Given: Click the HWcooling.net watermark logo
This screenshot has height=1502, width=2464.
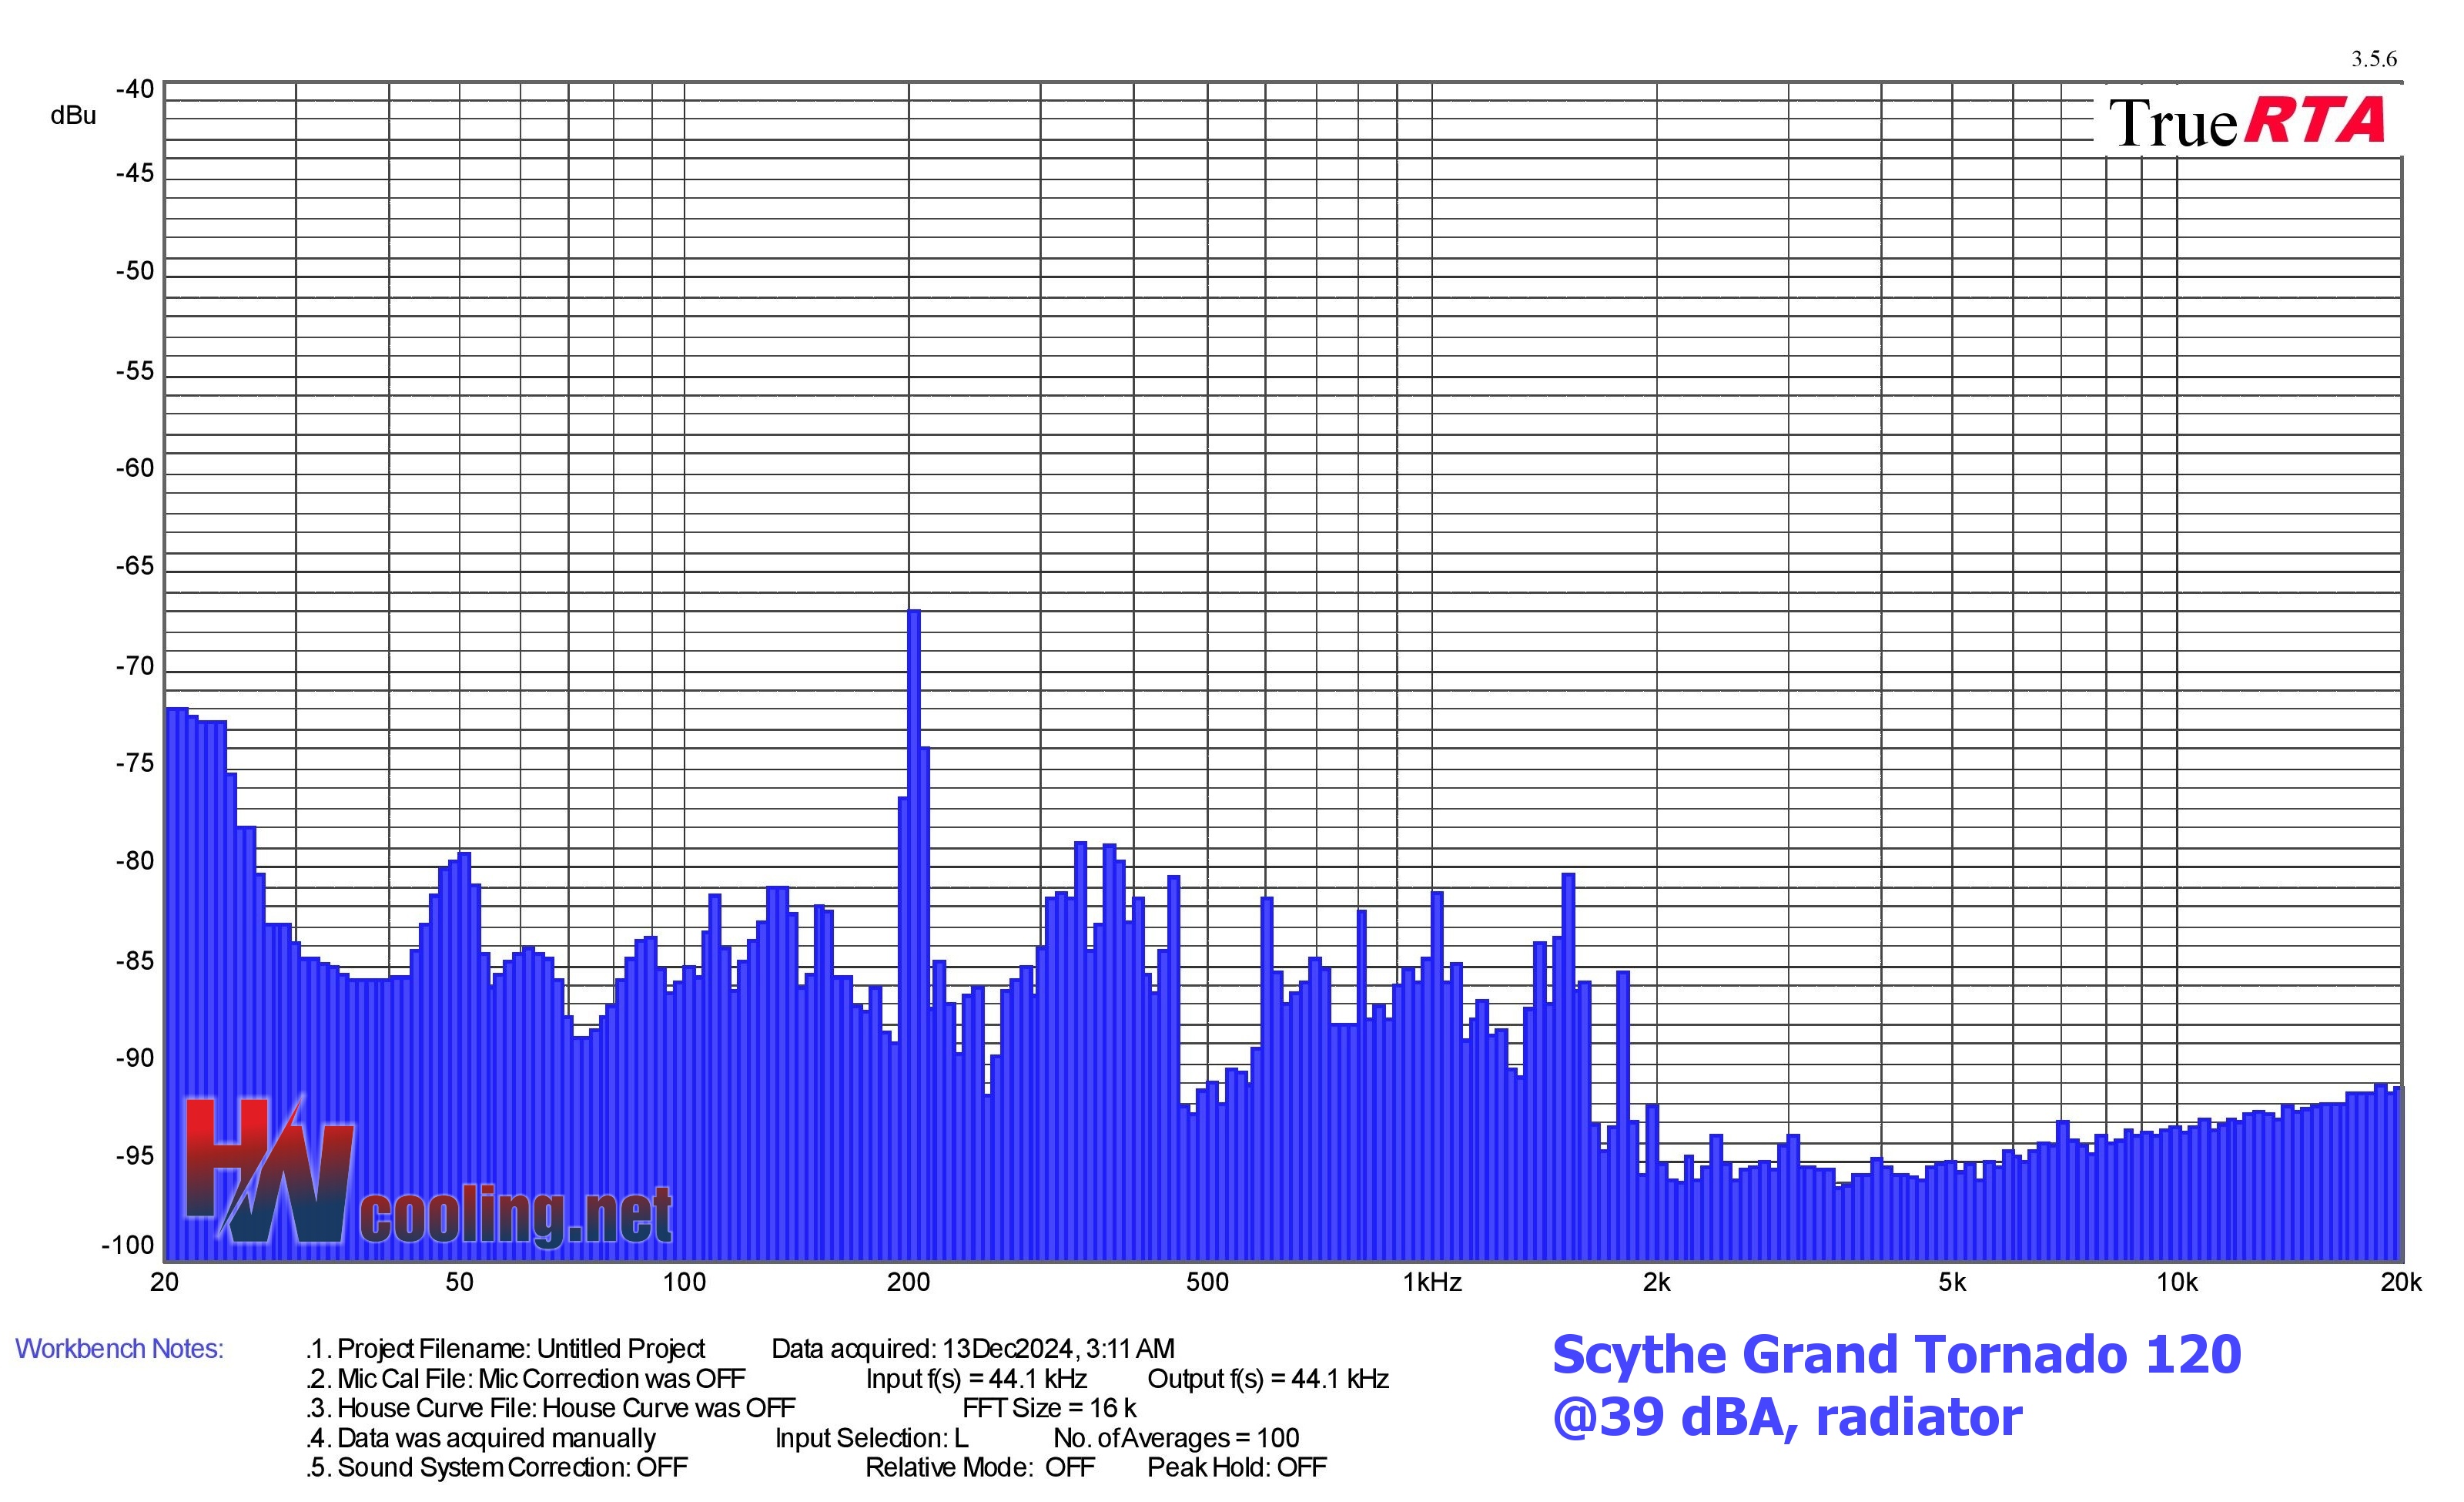Looking at the screenshot, I should pos(428,1173).
